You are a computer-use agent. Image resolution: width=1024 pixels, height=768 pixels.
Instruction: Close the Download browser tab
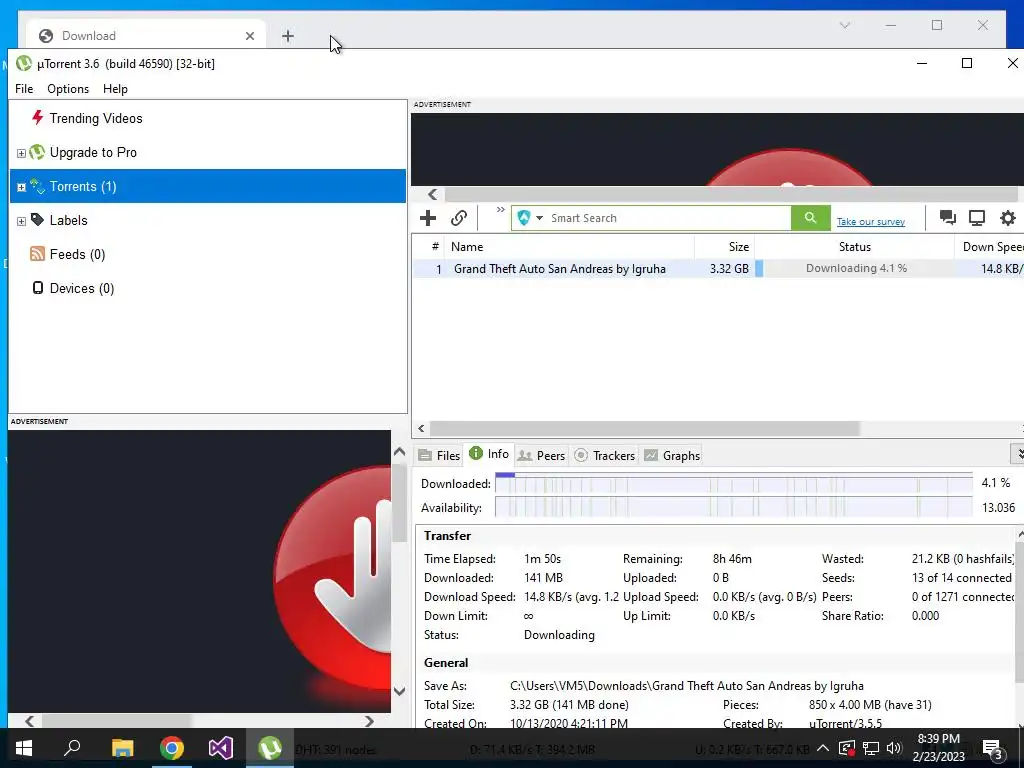(x=249, y=36)
